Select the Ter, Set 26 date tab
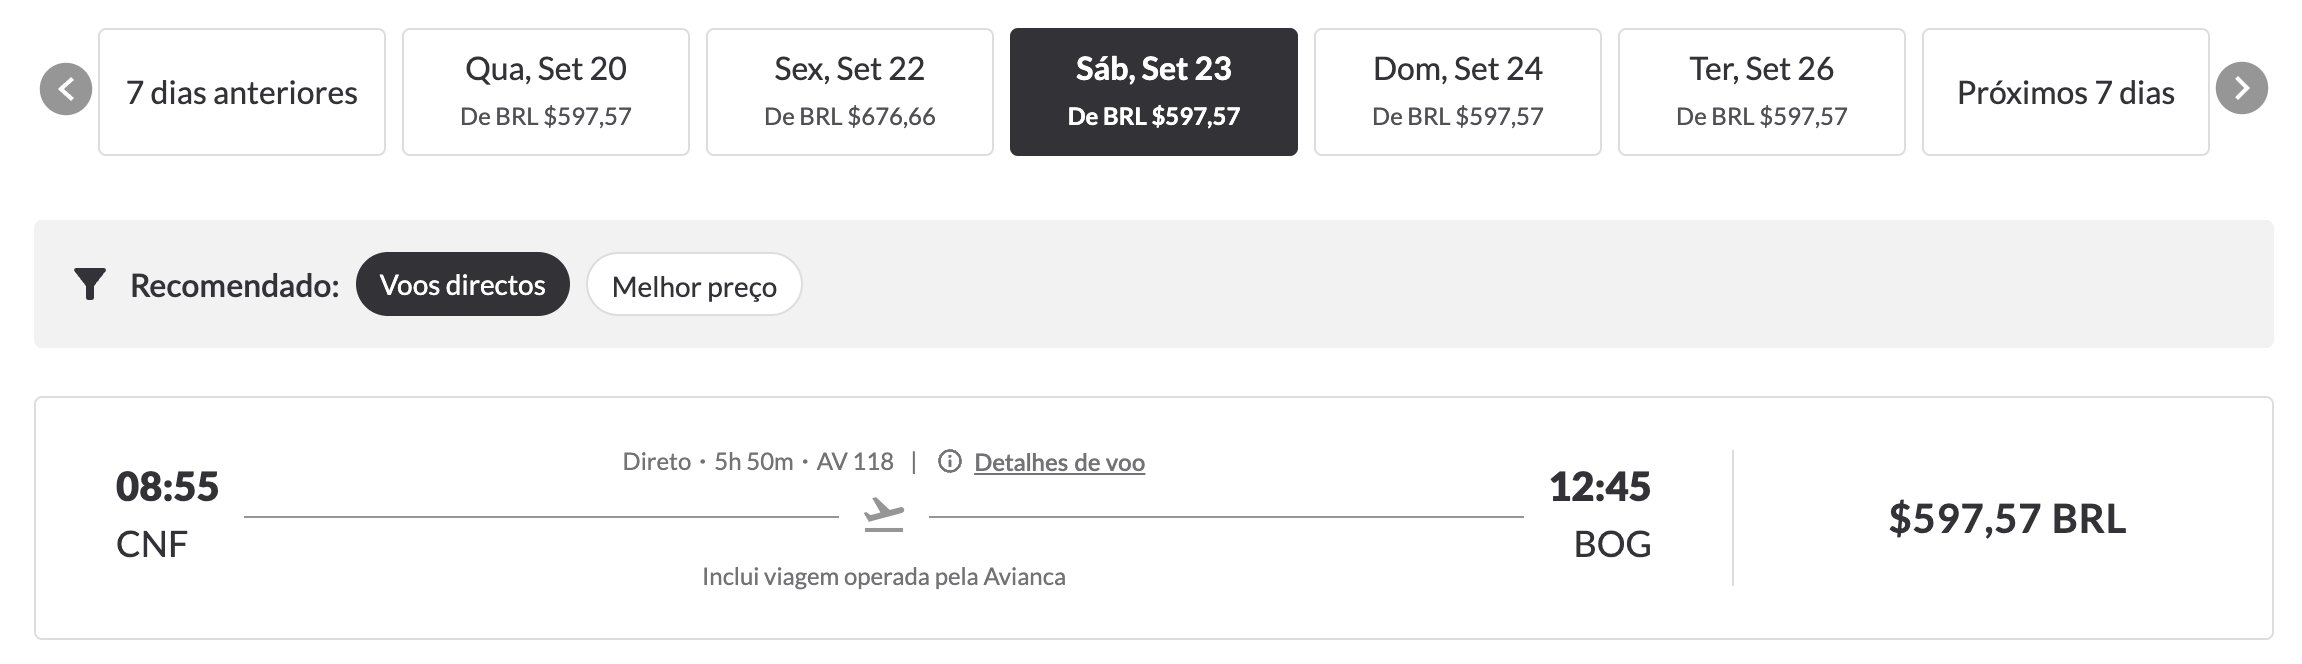This screenshot has height=664, width=2302. point(1762,92)
